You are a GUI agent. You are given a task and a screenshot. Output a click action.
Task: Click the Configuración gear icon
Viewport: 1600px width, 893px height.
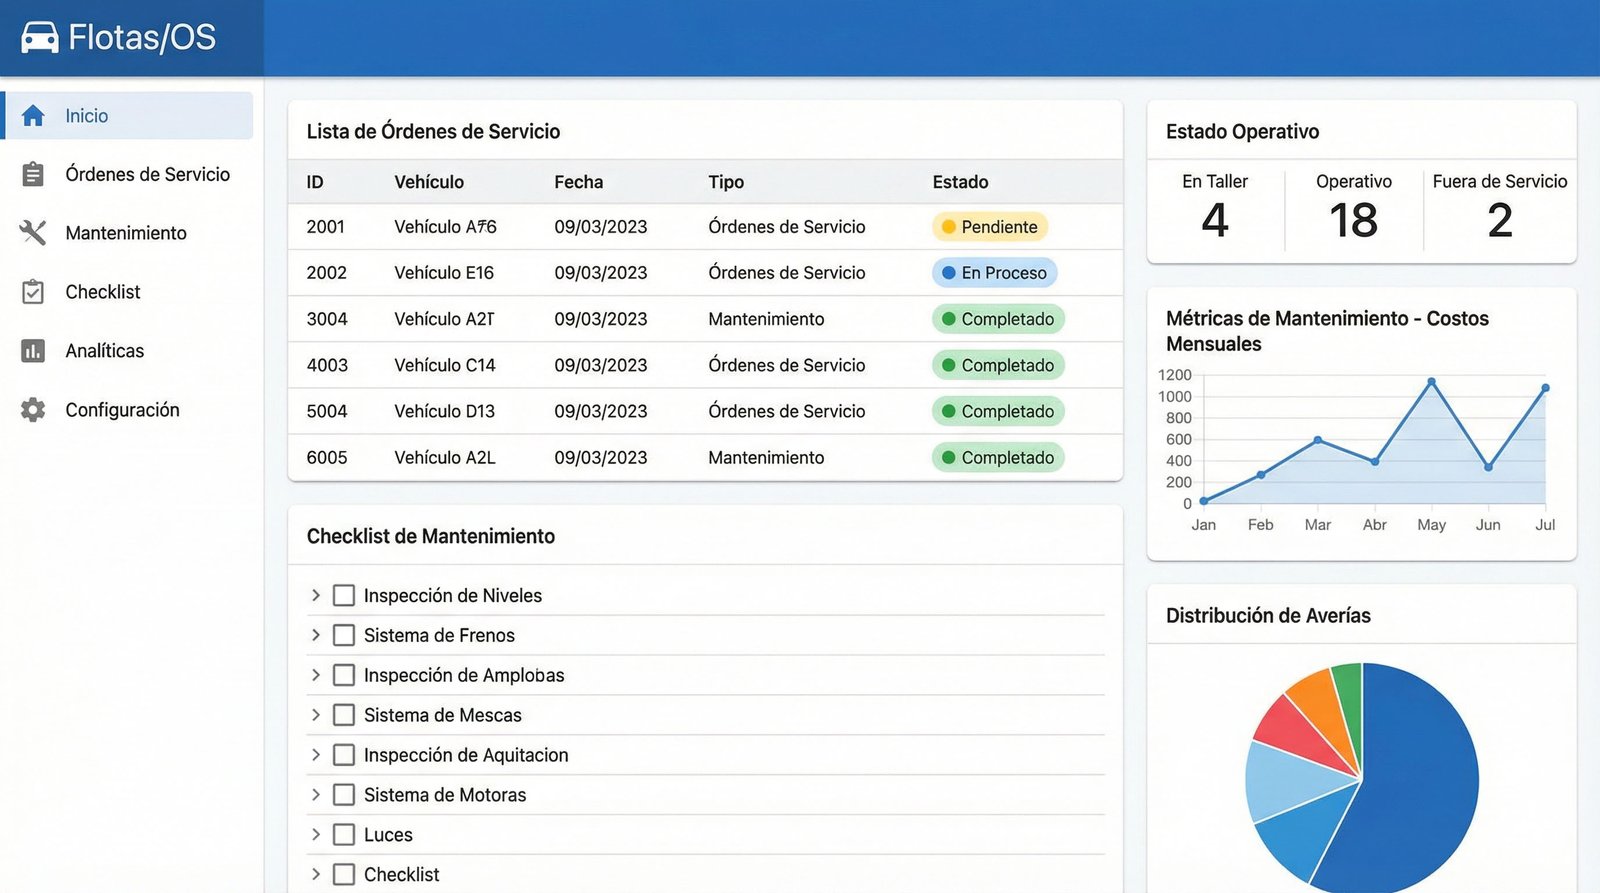point(33,410)
